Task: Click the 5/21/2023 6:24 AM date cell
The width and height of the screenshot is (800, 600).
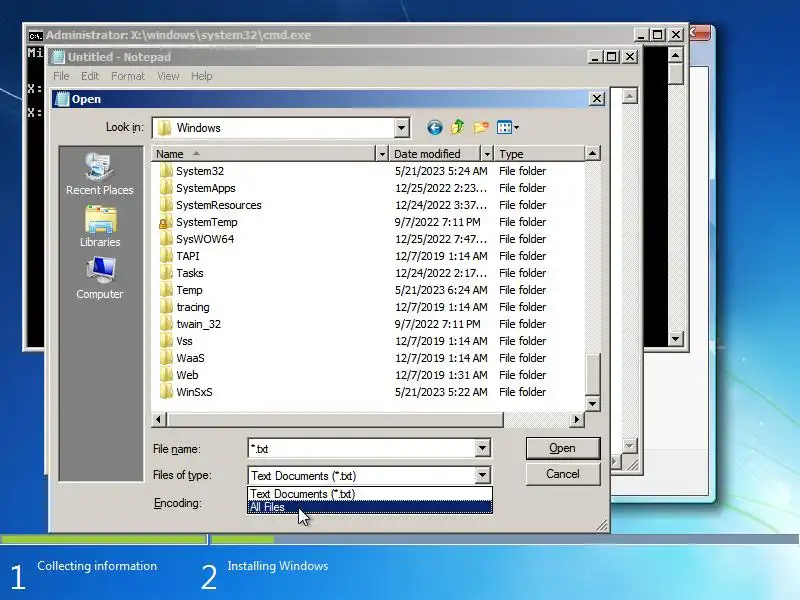Action: [441, 290]
